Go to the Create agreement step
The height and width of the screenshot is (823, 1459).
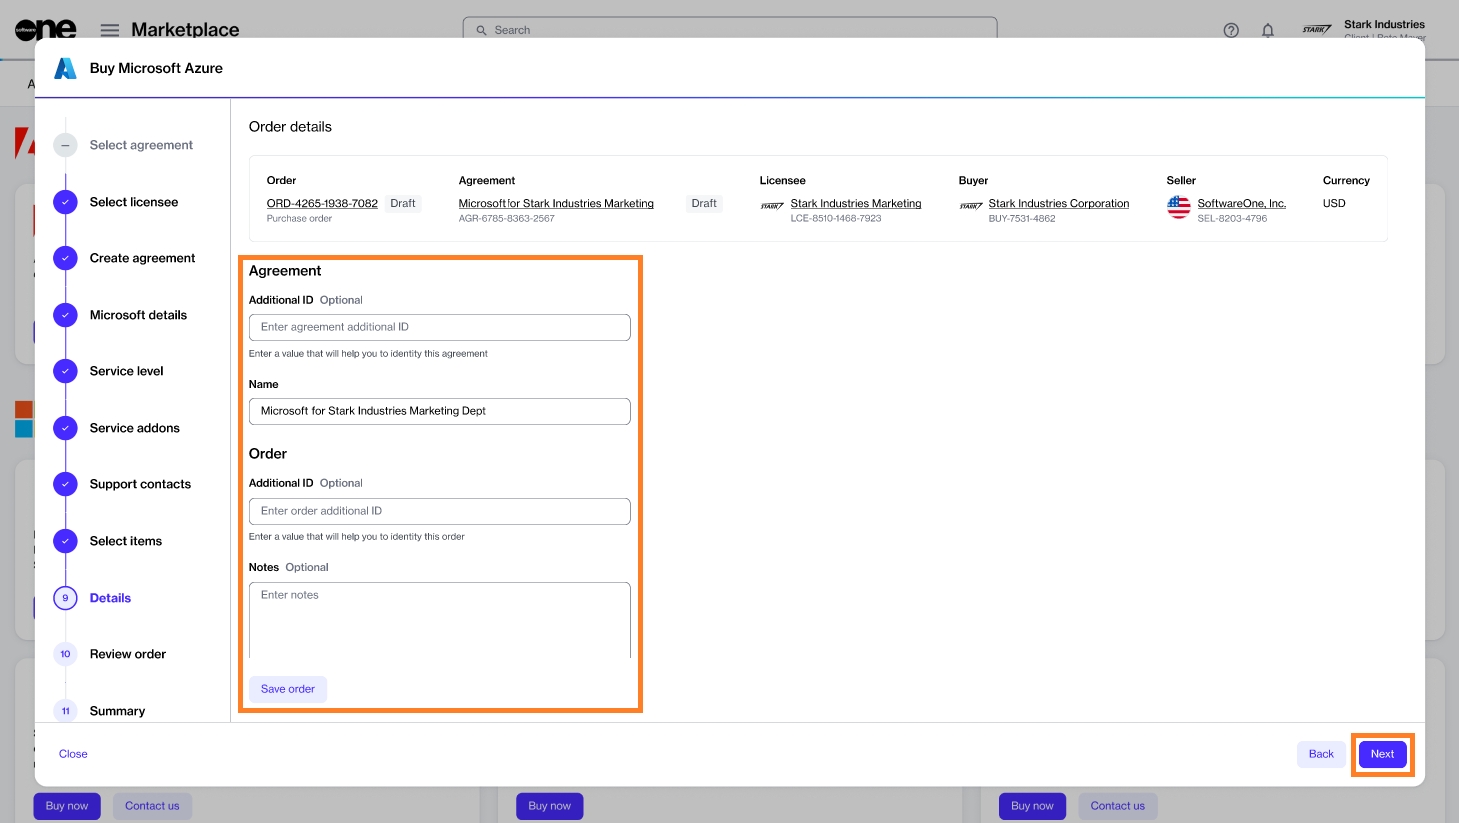(142, 258)
